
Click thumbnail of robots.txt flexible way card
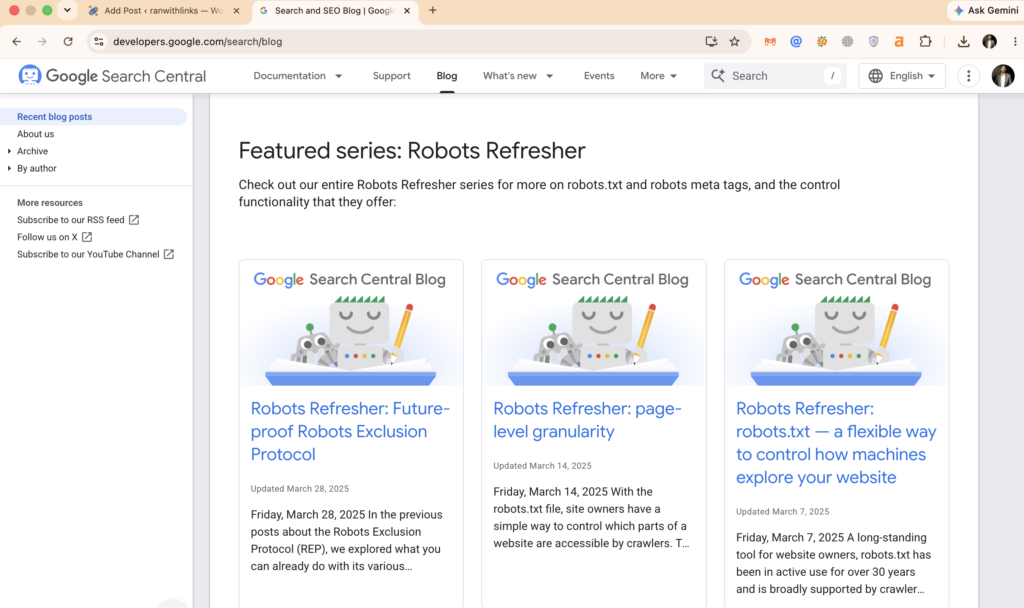pos(837,323)
